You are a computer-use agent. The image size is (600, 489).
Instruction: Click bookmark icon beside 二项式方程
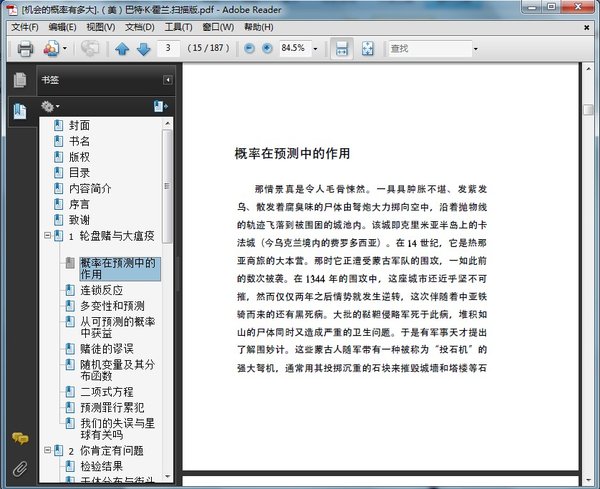[70, 391]
